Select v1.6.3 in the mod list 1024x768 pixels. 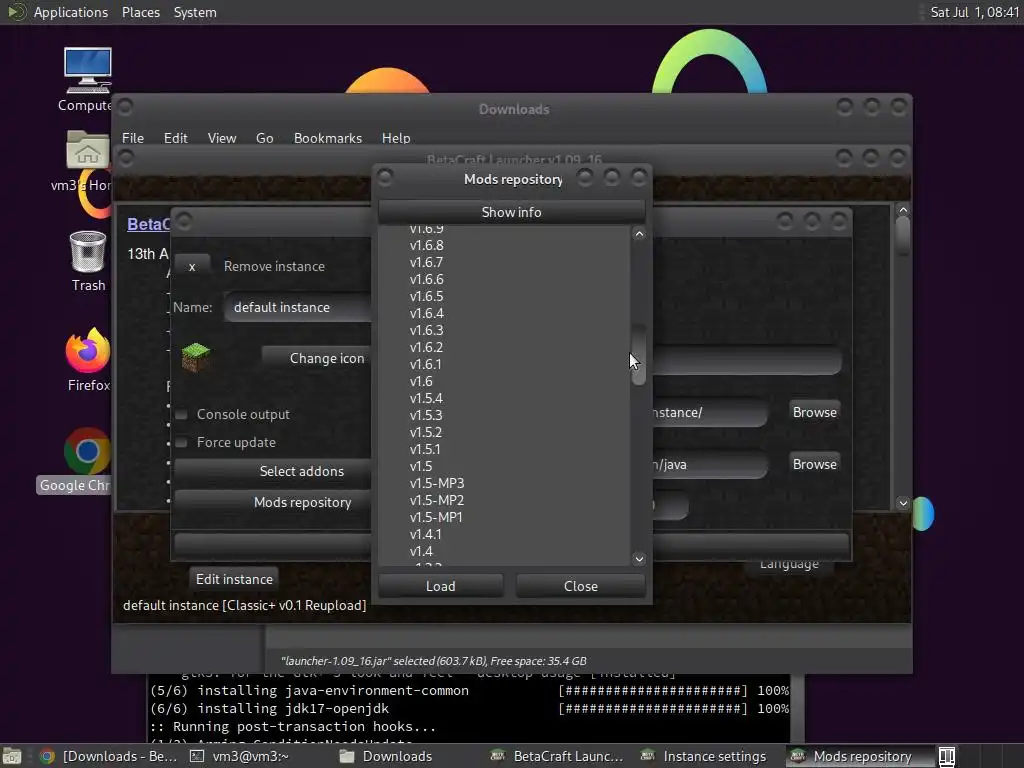pyautogui.click(x=426, y=330)
